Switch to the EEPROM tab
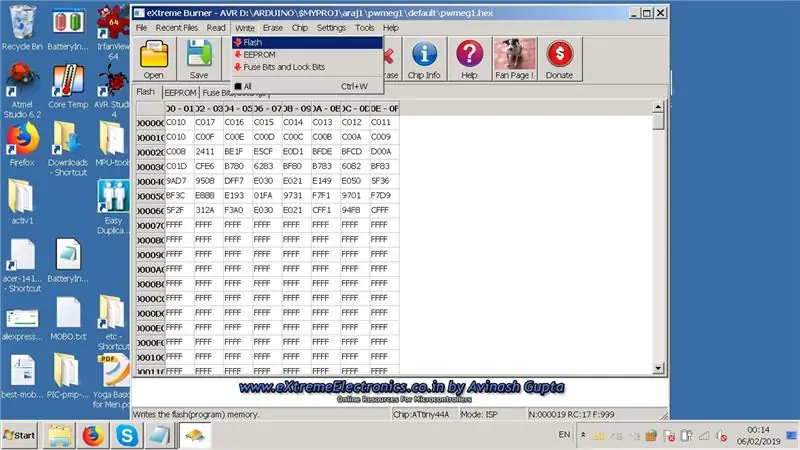The image size is (800, 450). coord(180,93)
